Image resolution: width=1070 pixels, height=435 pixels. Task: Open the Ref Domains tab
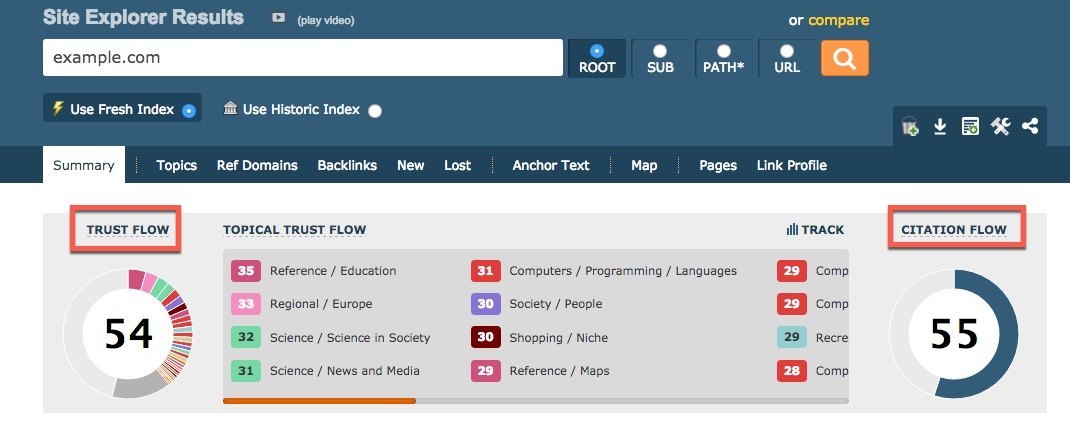[x=257, y=165]
